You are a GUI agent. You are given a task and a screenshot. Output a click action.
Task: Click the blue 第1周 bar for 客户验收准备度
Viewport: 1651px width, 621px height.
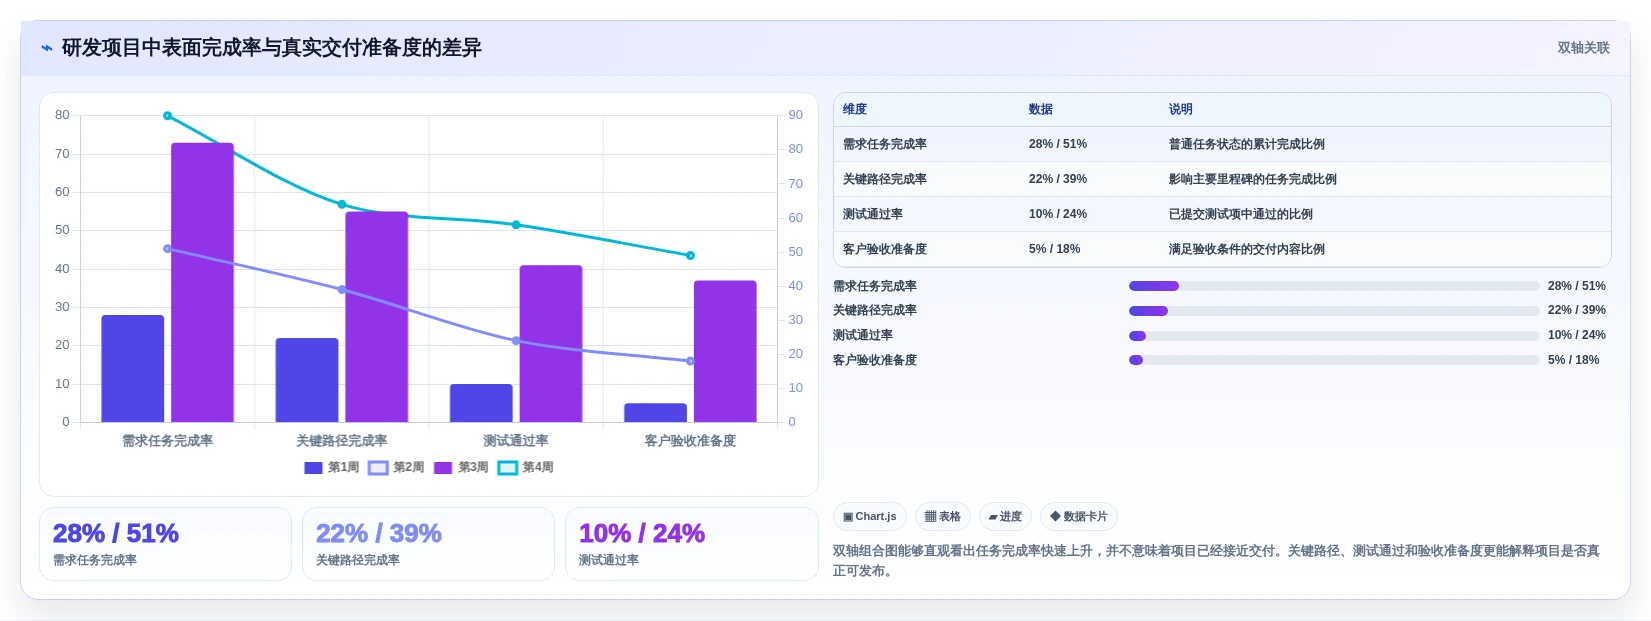point(656,412)
